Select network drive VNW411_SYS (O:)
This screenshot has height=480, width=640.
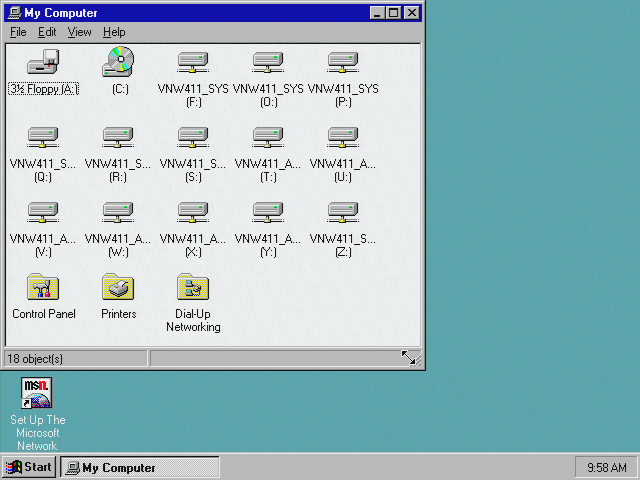tap(268, 62)
